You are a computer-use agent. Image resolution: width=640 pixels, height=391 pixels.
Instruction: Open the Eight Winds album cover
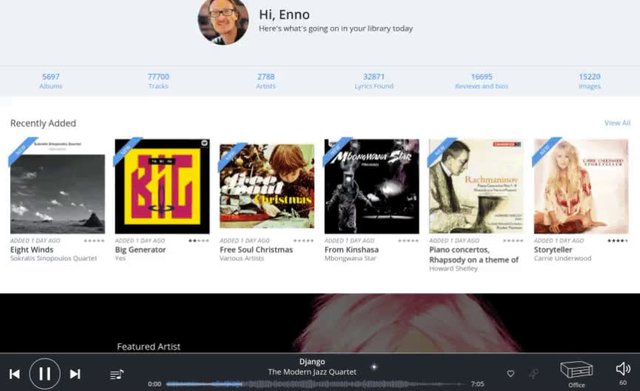tap(58, 186)
